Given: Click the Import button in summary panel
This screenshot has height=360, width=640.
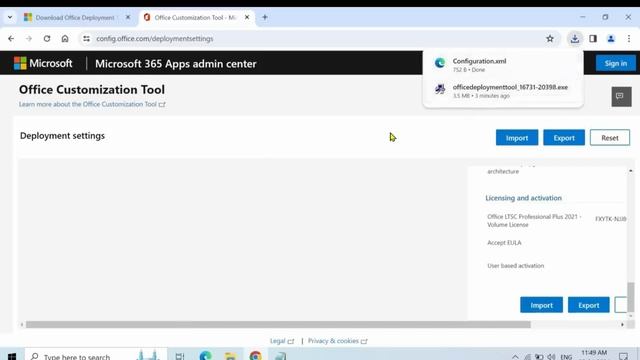Looking at the screenshot, I should (541, 305).
